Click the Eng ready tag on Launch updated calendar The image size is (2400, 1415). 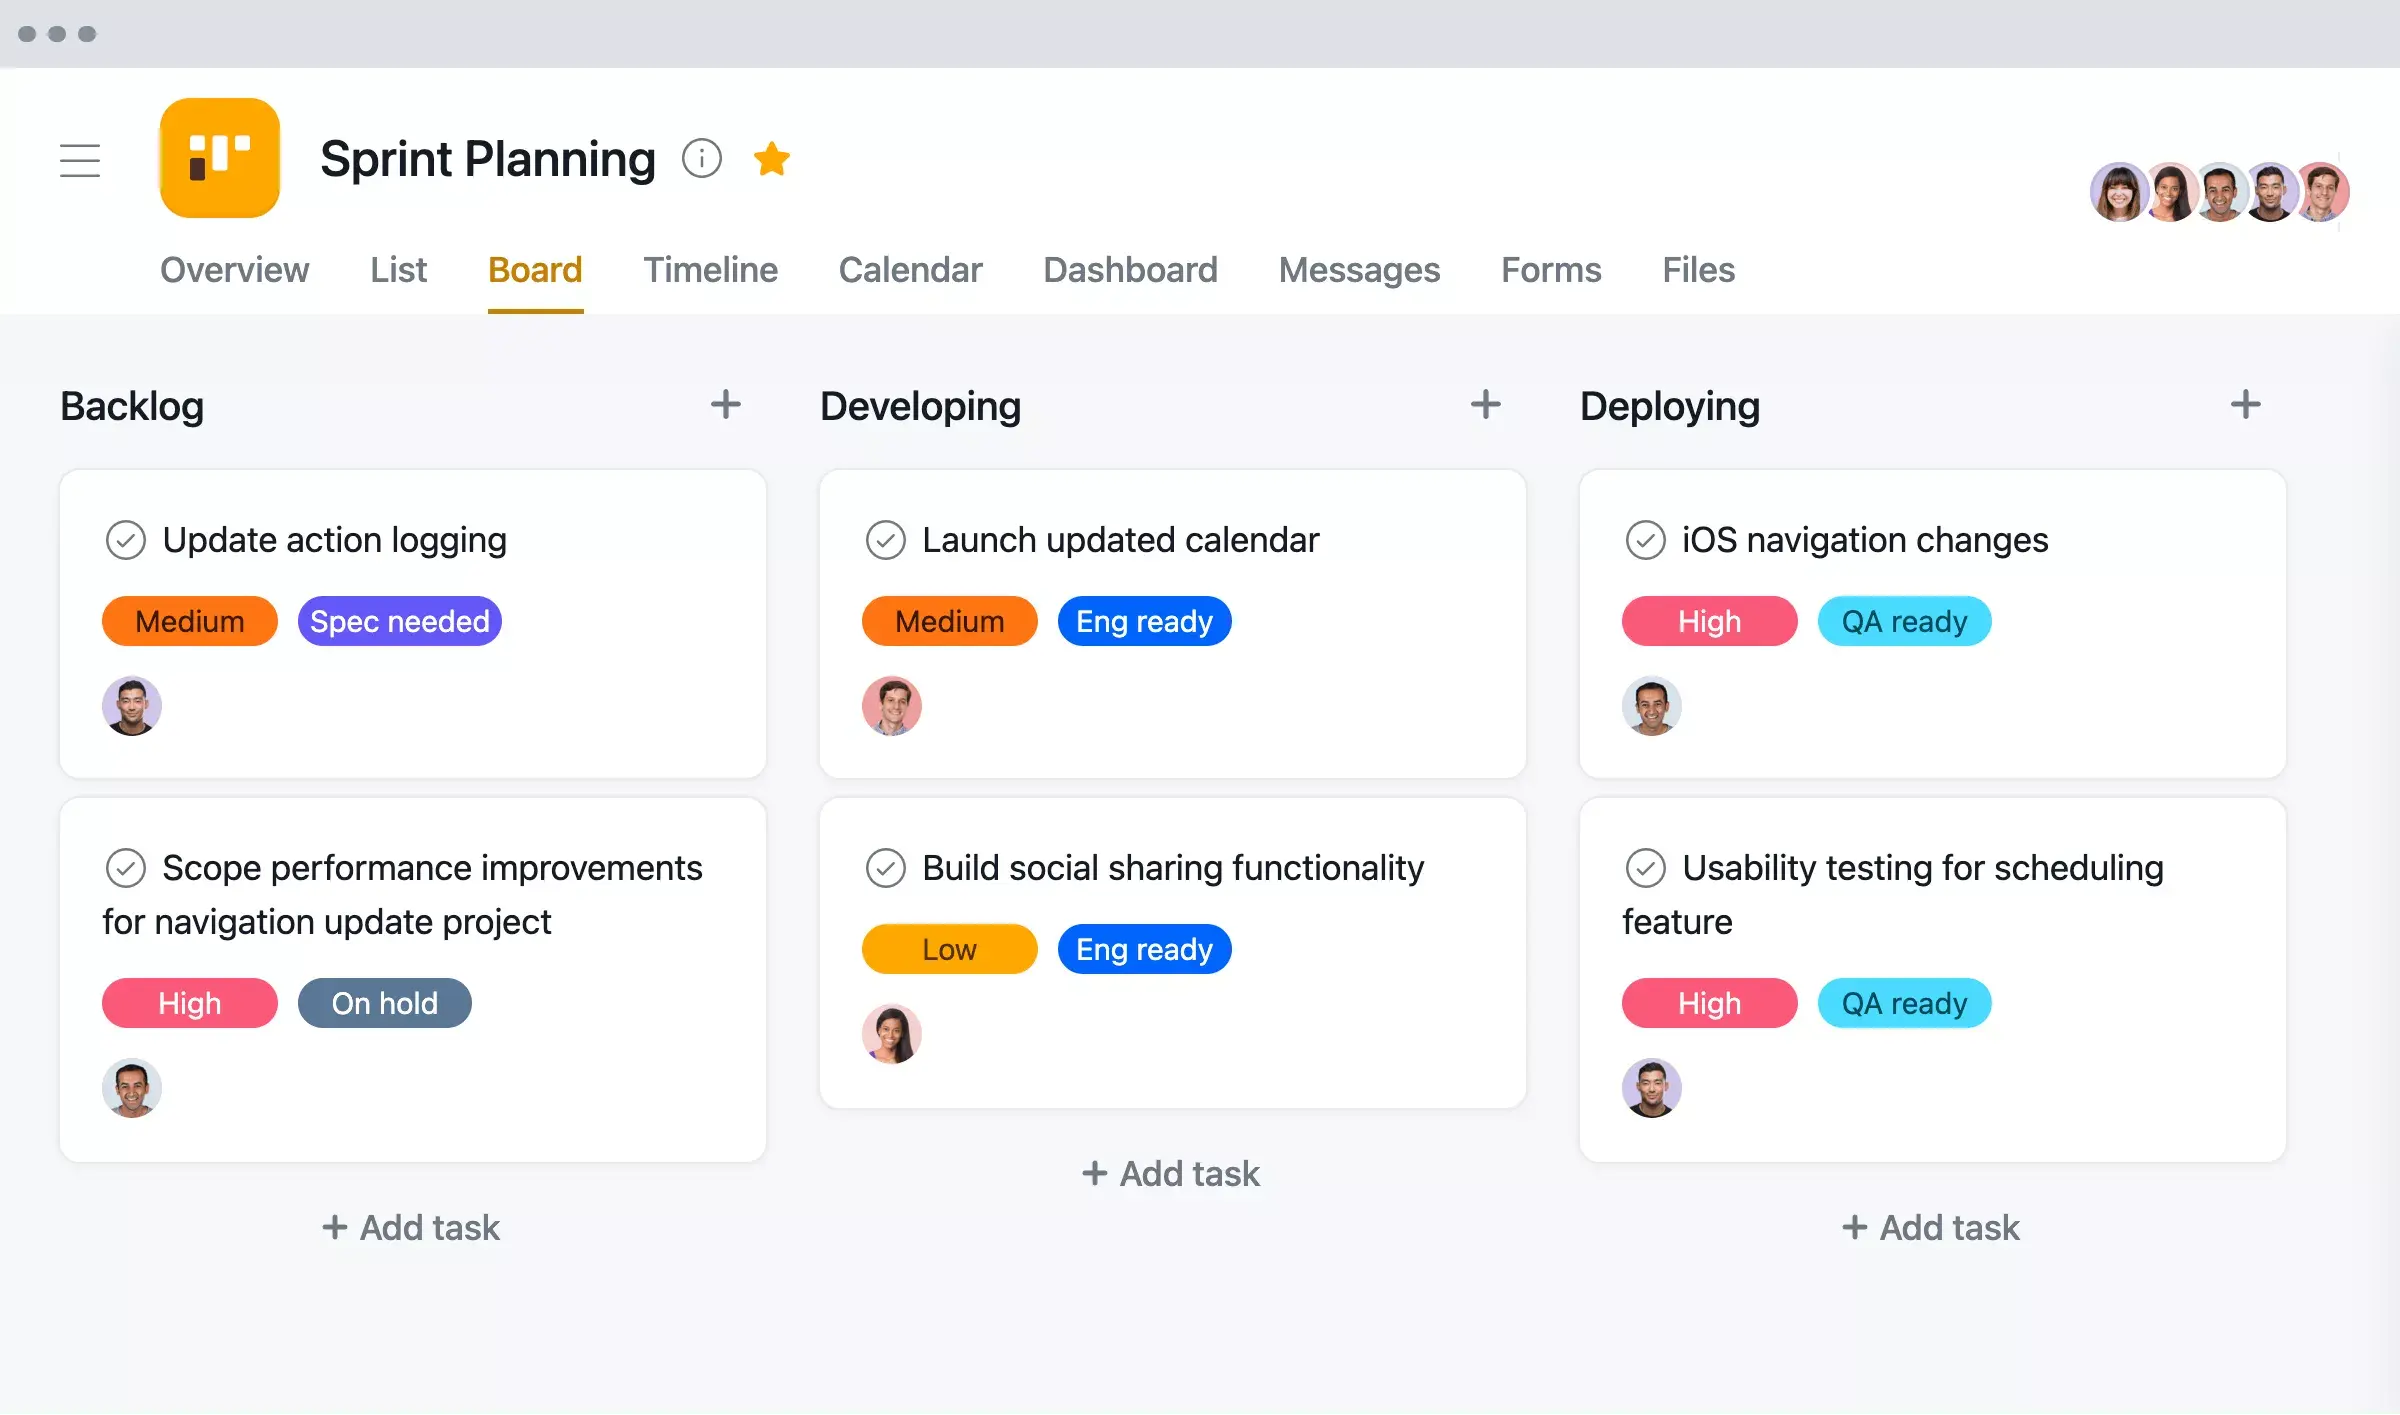(1144, 620)
